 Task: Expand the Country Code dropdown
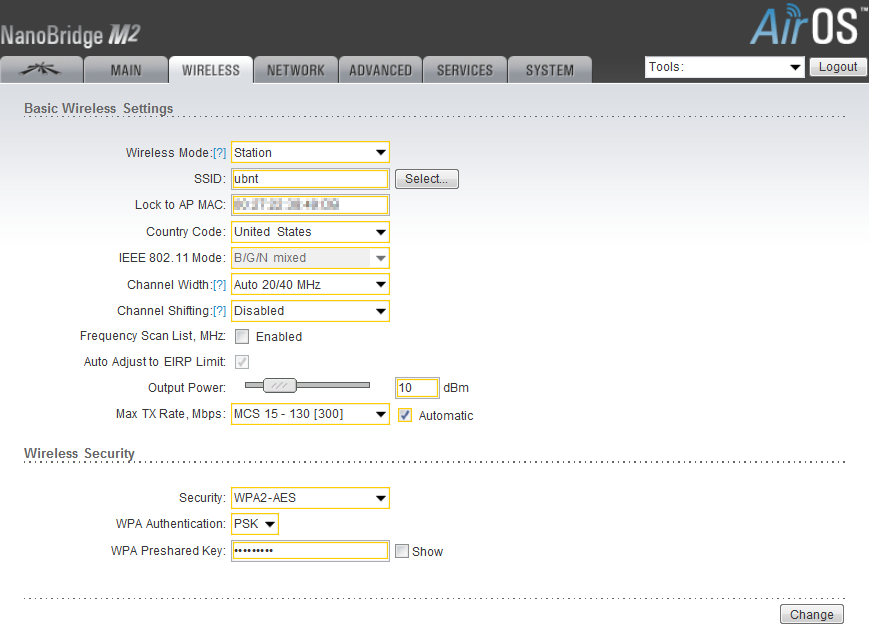coord(310,232)
